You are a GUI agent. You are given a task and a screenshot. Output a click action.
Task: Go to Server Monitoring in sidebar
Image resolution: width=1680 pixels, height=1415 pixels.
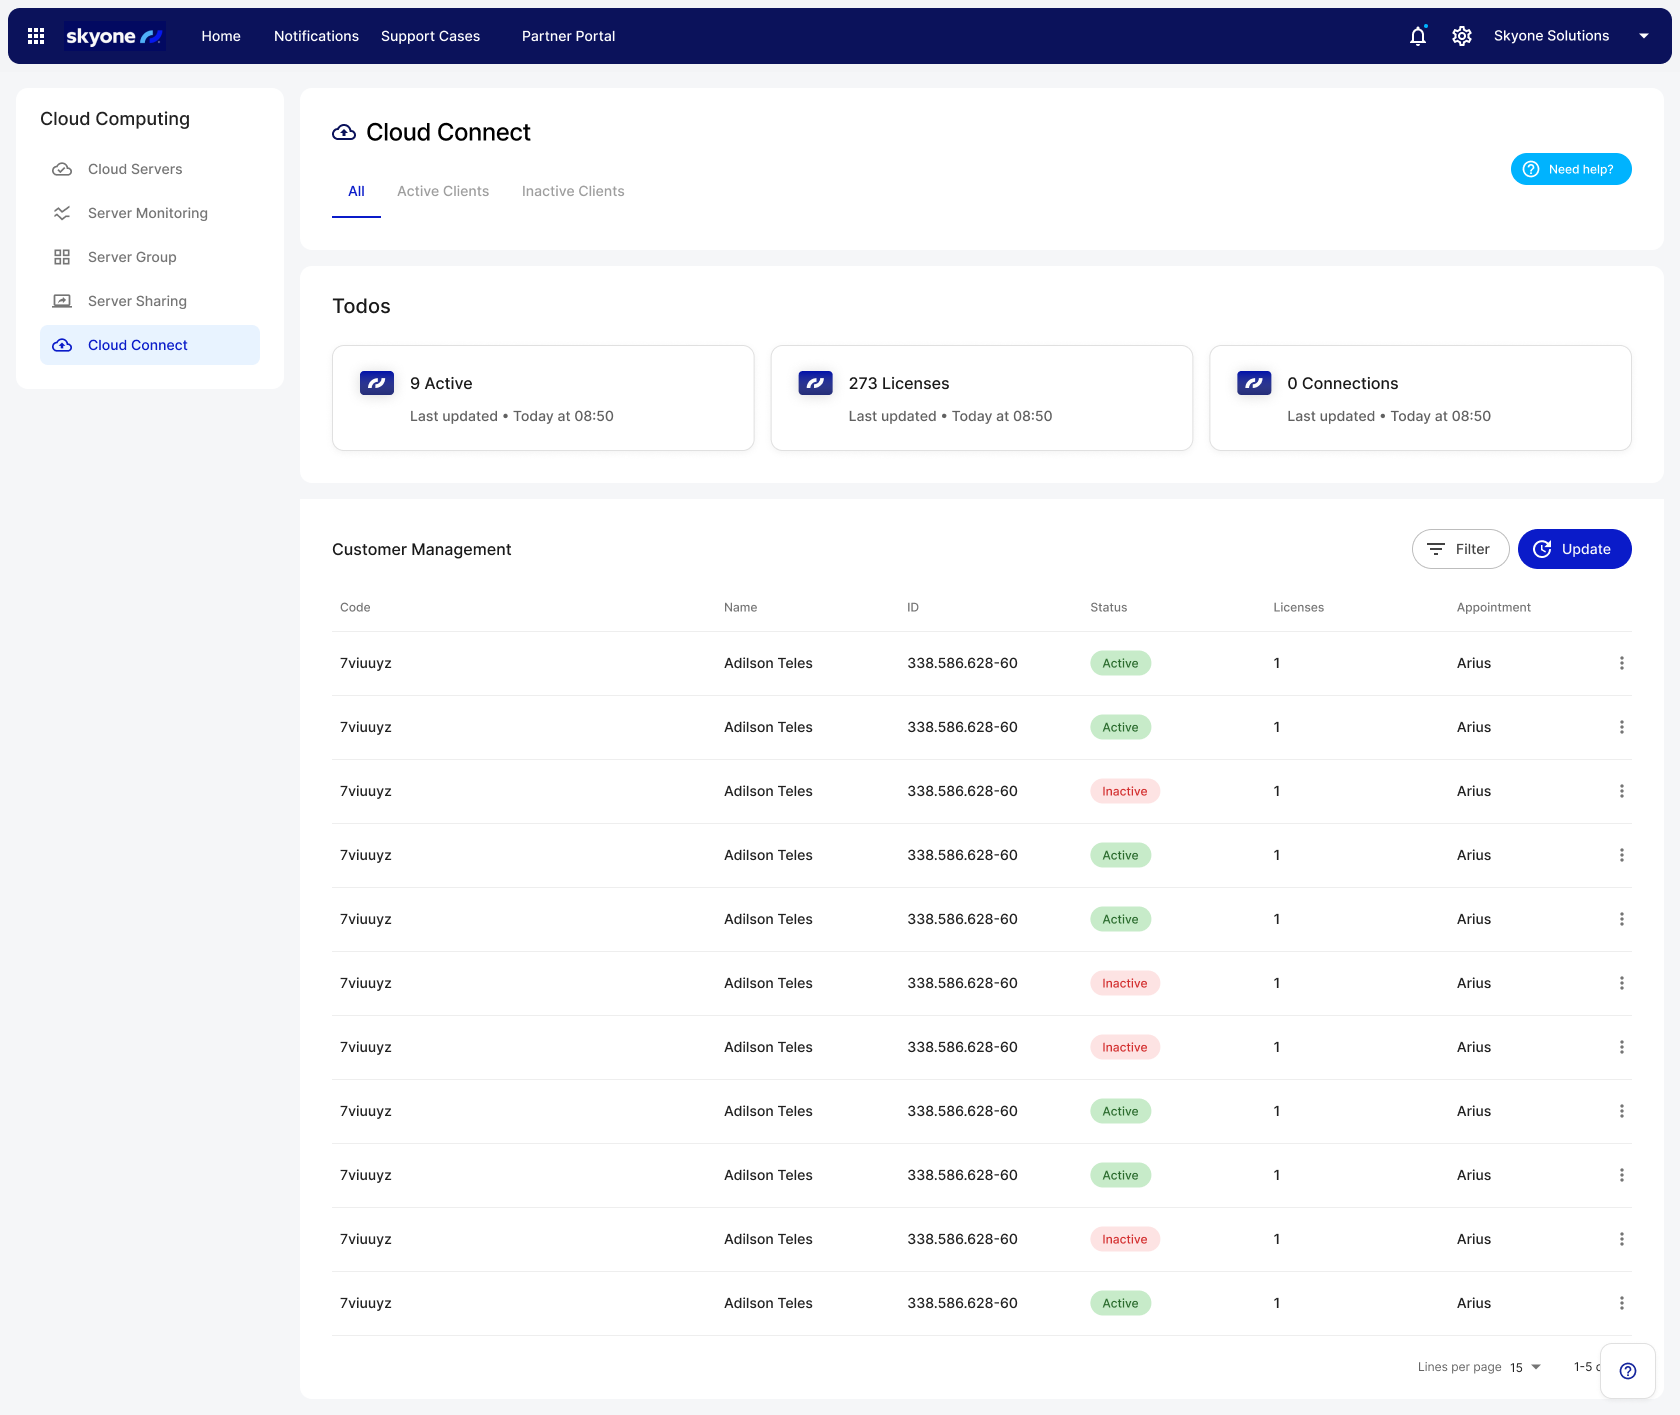click(147, 213)
